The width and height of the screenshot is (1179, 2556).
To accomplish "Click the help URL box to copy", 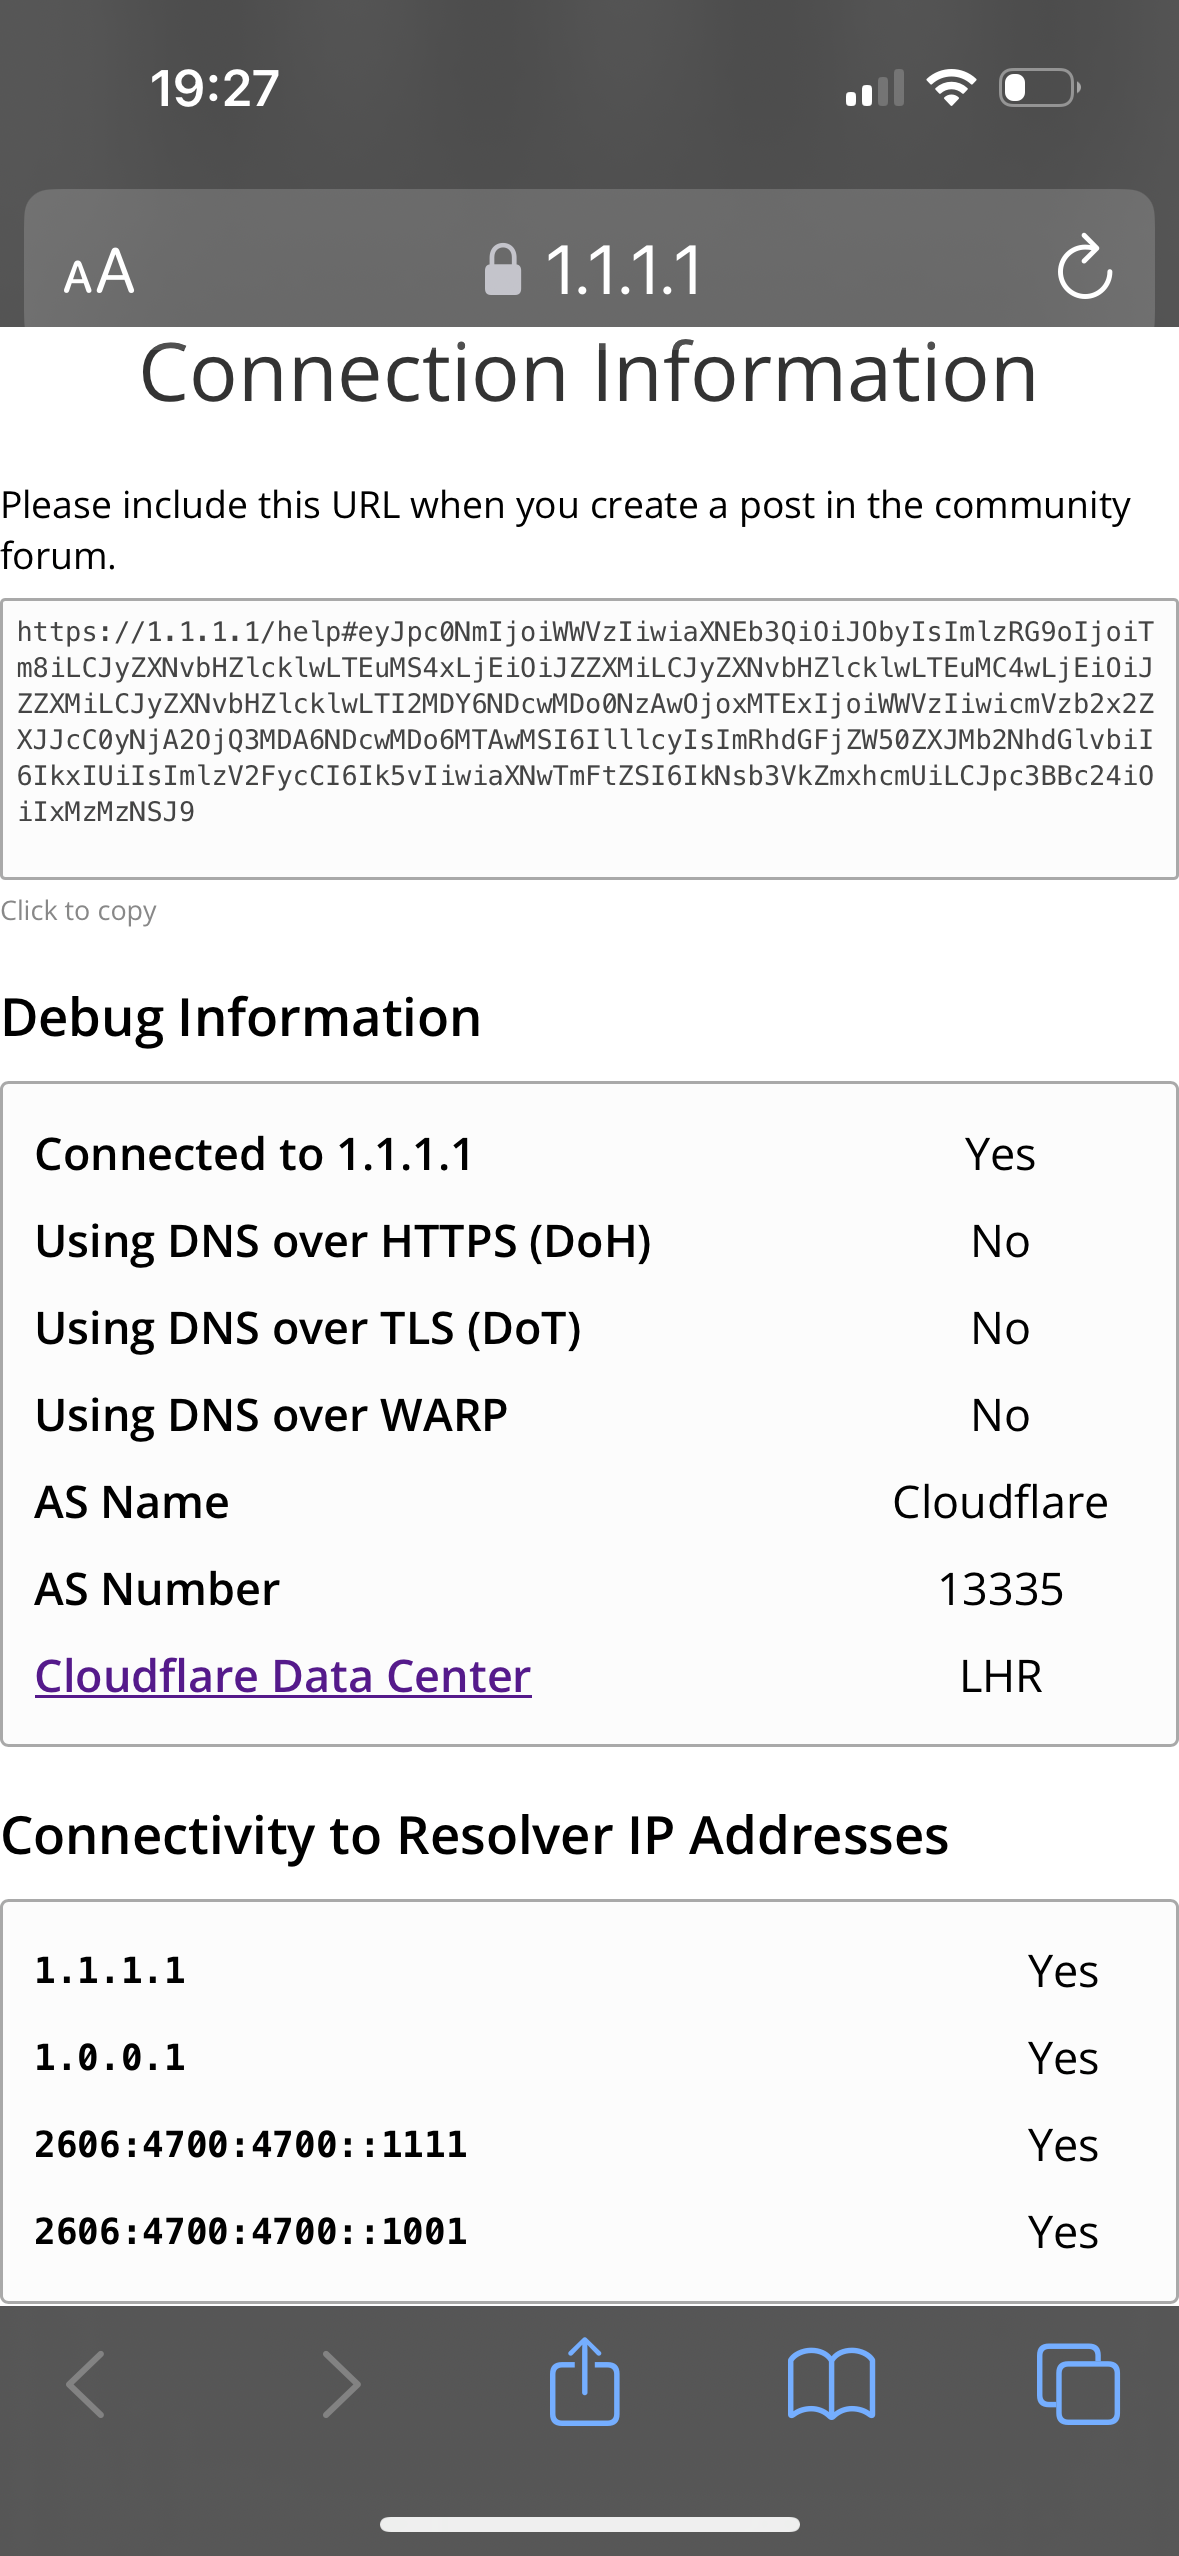I will click(x=589, y=739).
